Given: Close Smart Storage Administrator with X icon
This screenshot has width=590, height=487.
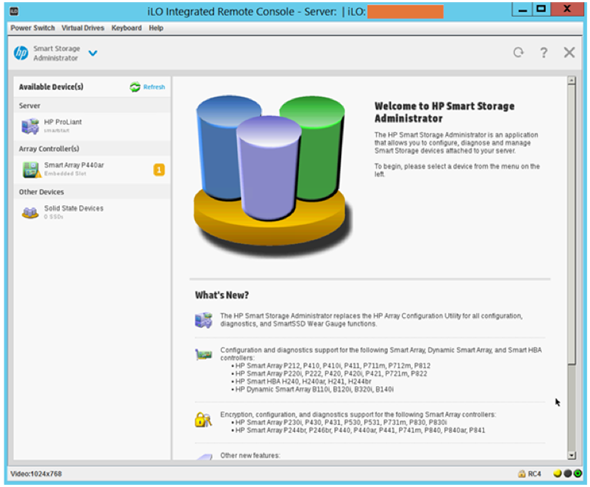Looking at the screenshot, I should coord(569,52).
